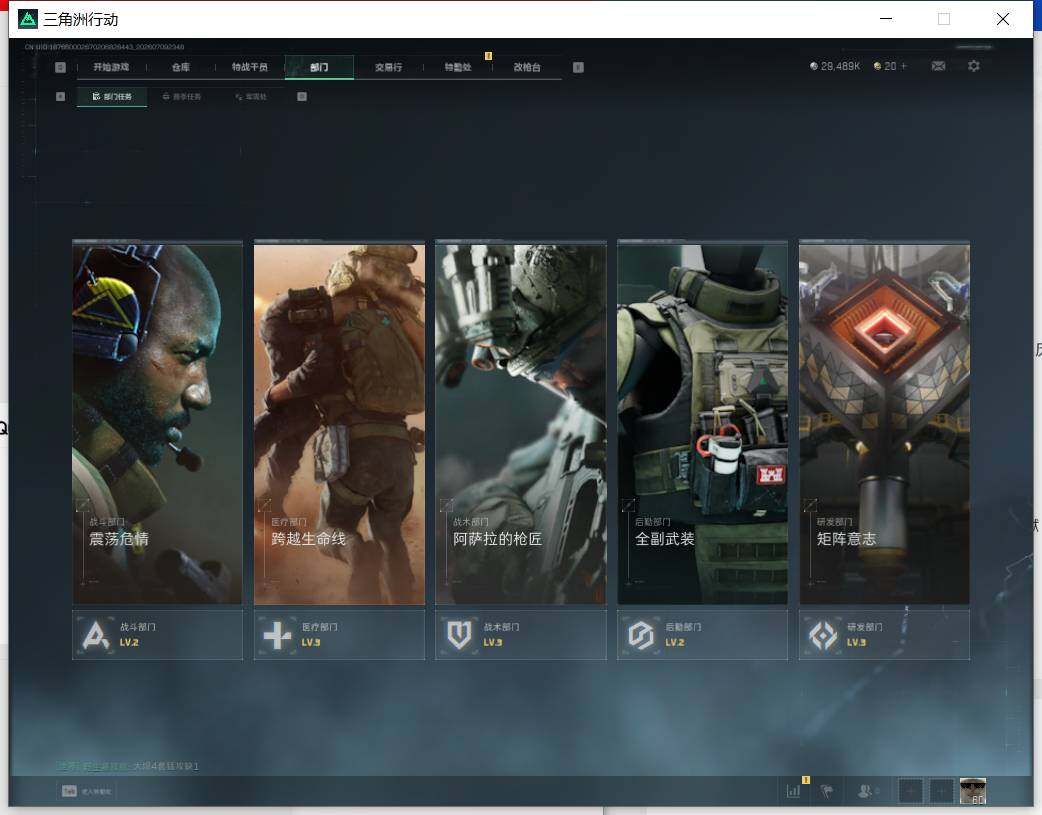1042x815 pixels.
Task: Click the 战斗部门 LV.2 department button
Action: [x=157, y=635]
